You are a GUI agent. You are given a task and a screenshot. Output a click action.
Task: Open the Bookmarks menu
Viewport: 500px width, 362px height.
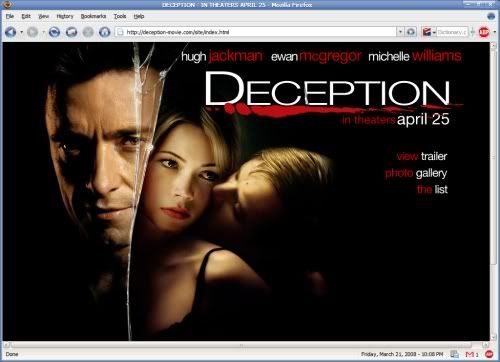click(x=93, y=16)
